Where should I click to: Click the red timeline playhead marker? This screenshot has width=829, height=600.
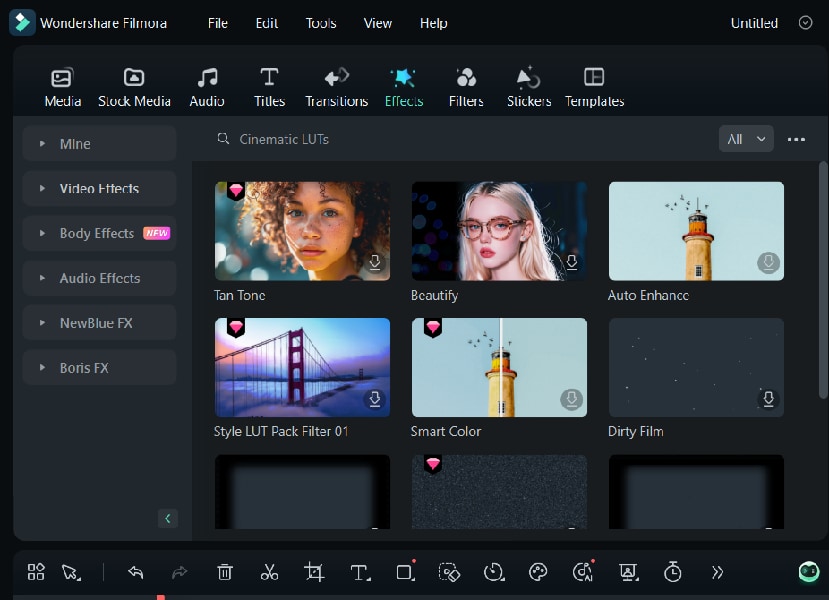[161, 597]
